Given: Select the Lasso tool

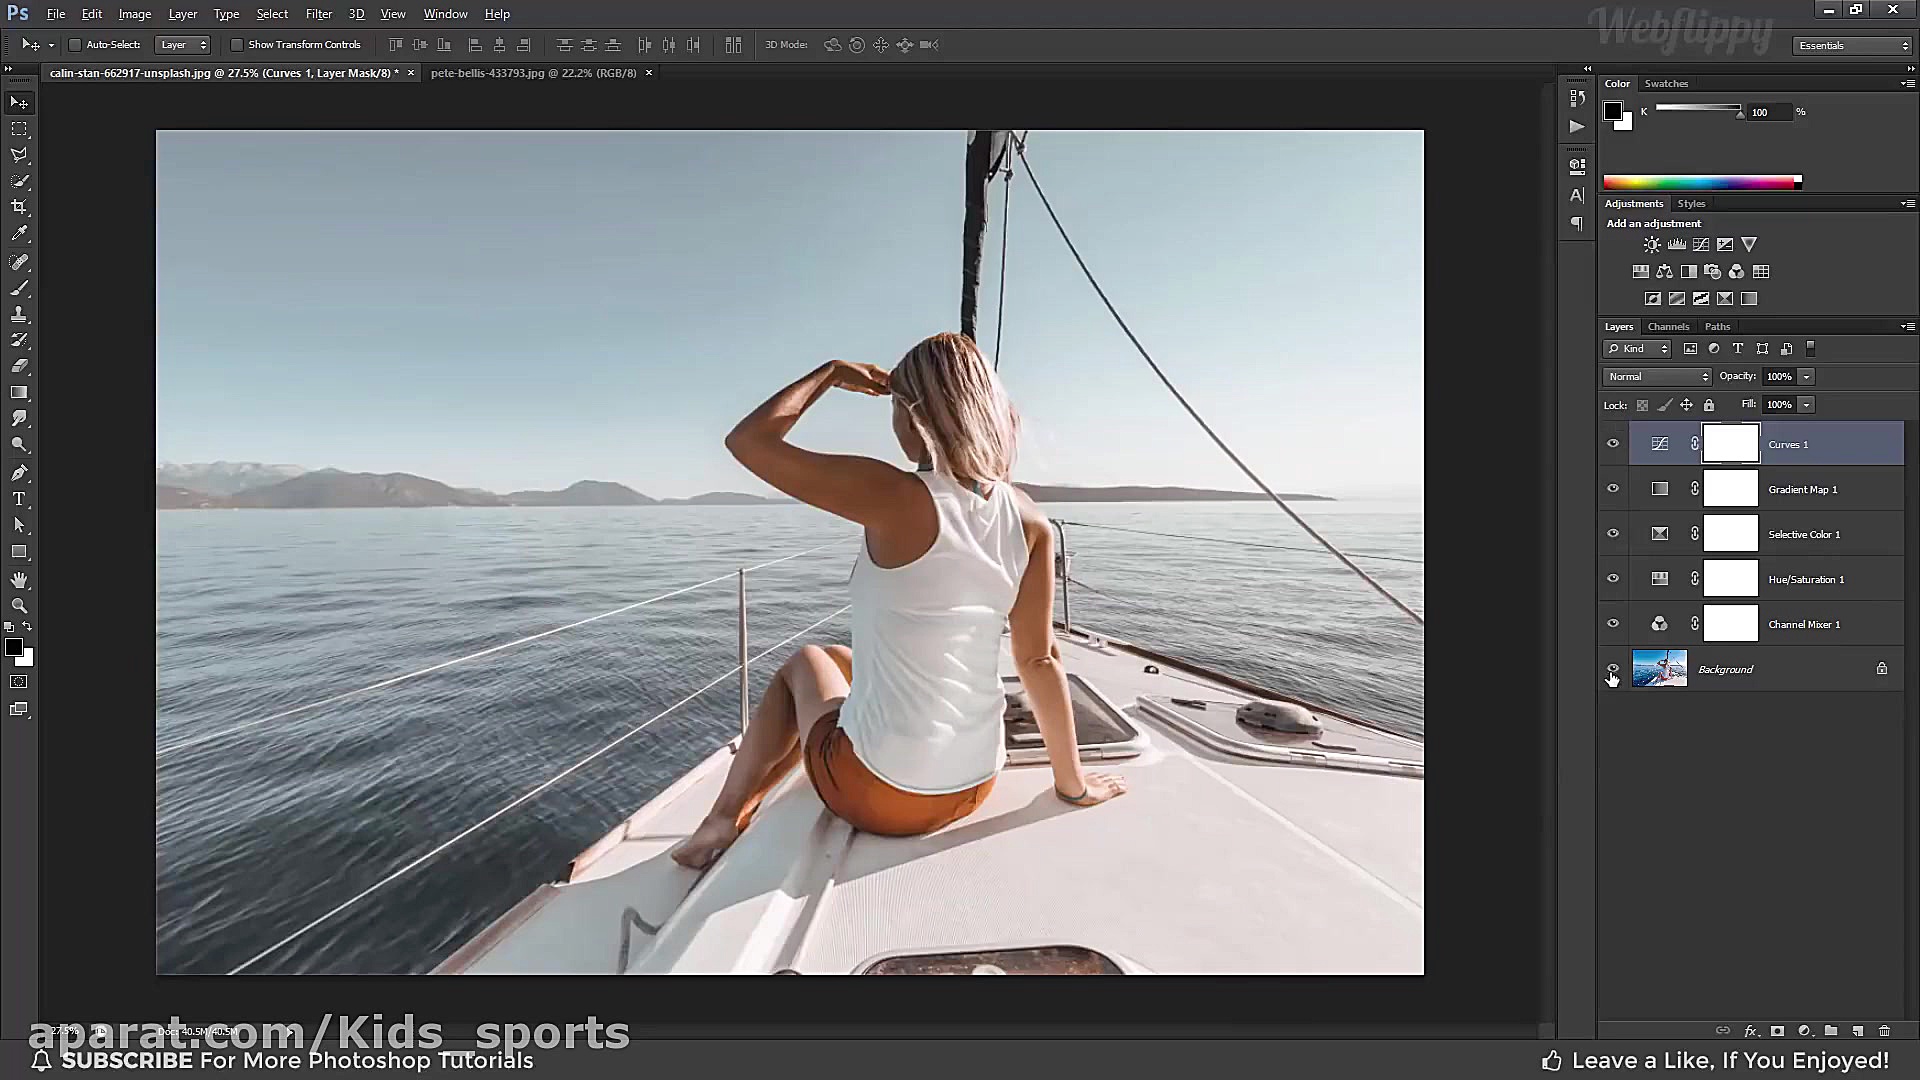Looking at the screenshot, I should pos(19,155).
